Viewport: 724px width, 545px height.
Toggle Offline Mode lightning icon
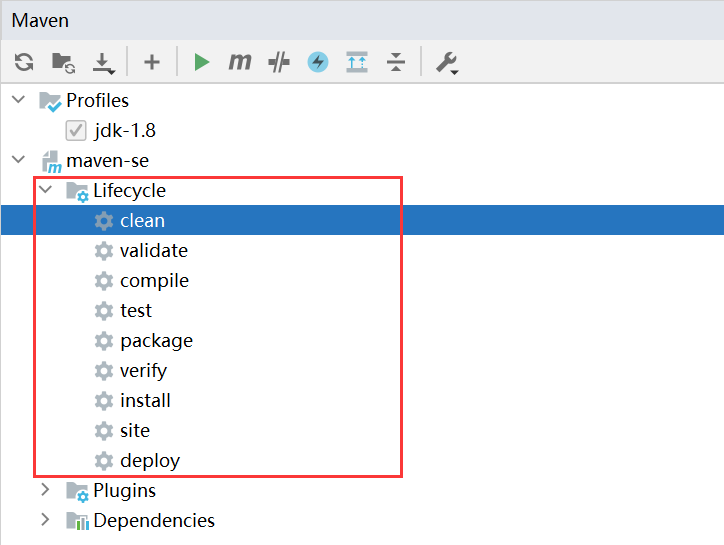[x=318, y=62]
